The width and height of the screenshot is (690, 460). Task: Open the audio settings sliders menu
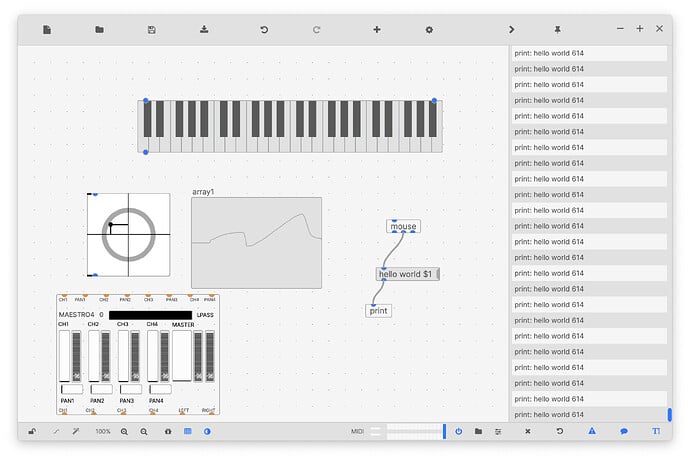point(498,431)
